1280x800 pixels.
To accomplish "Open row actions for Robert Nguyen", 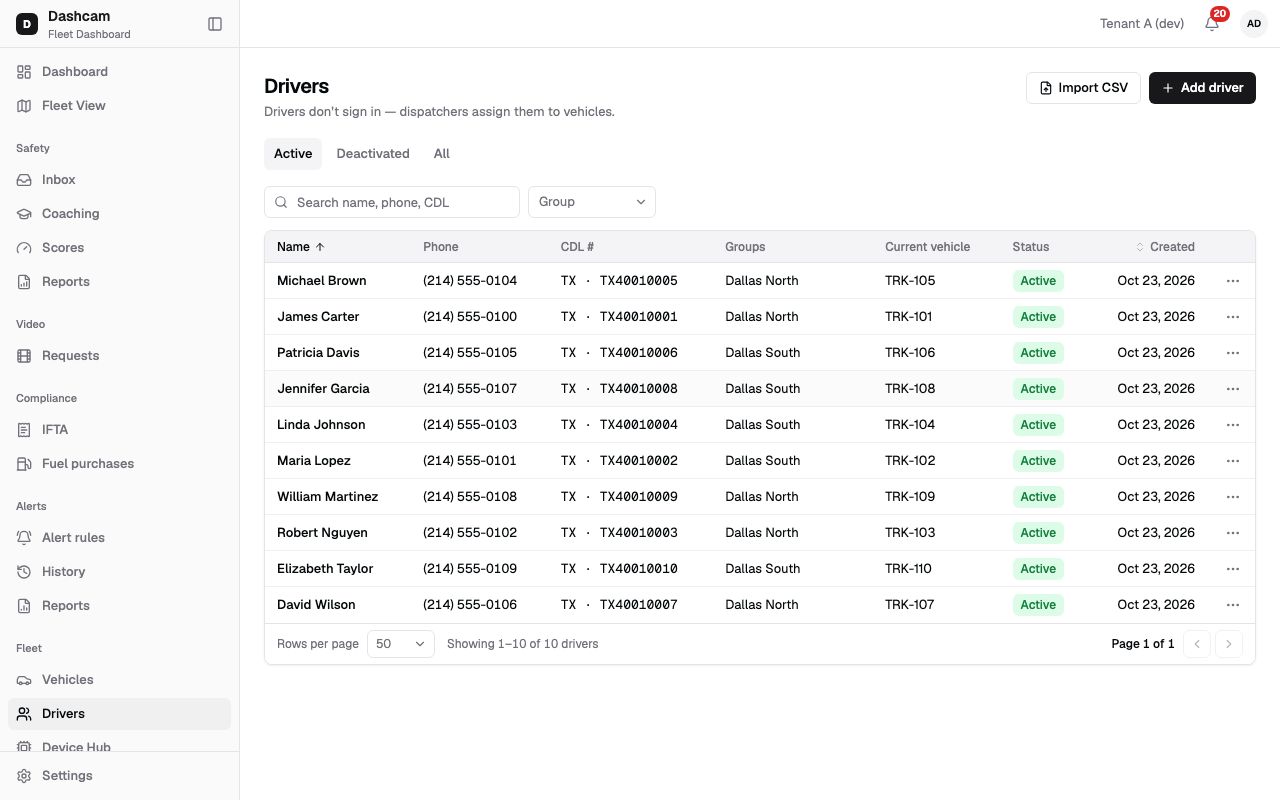I will [x=1233, y=533].
